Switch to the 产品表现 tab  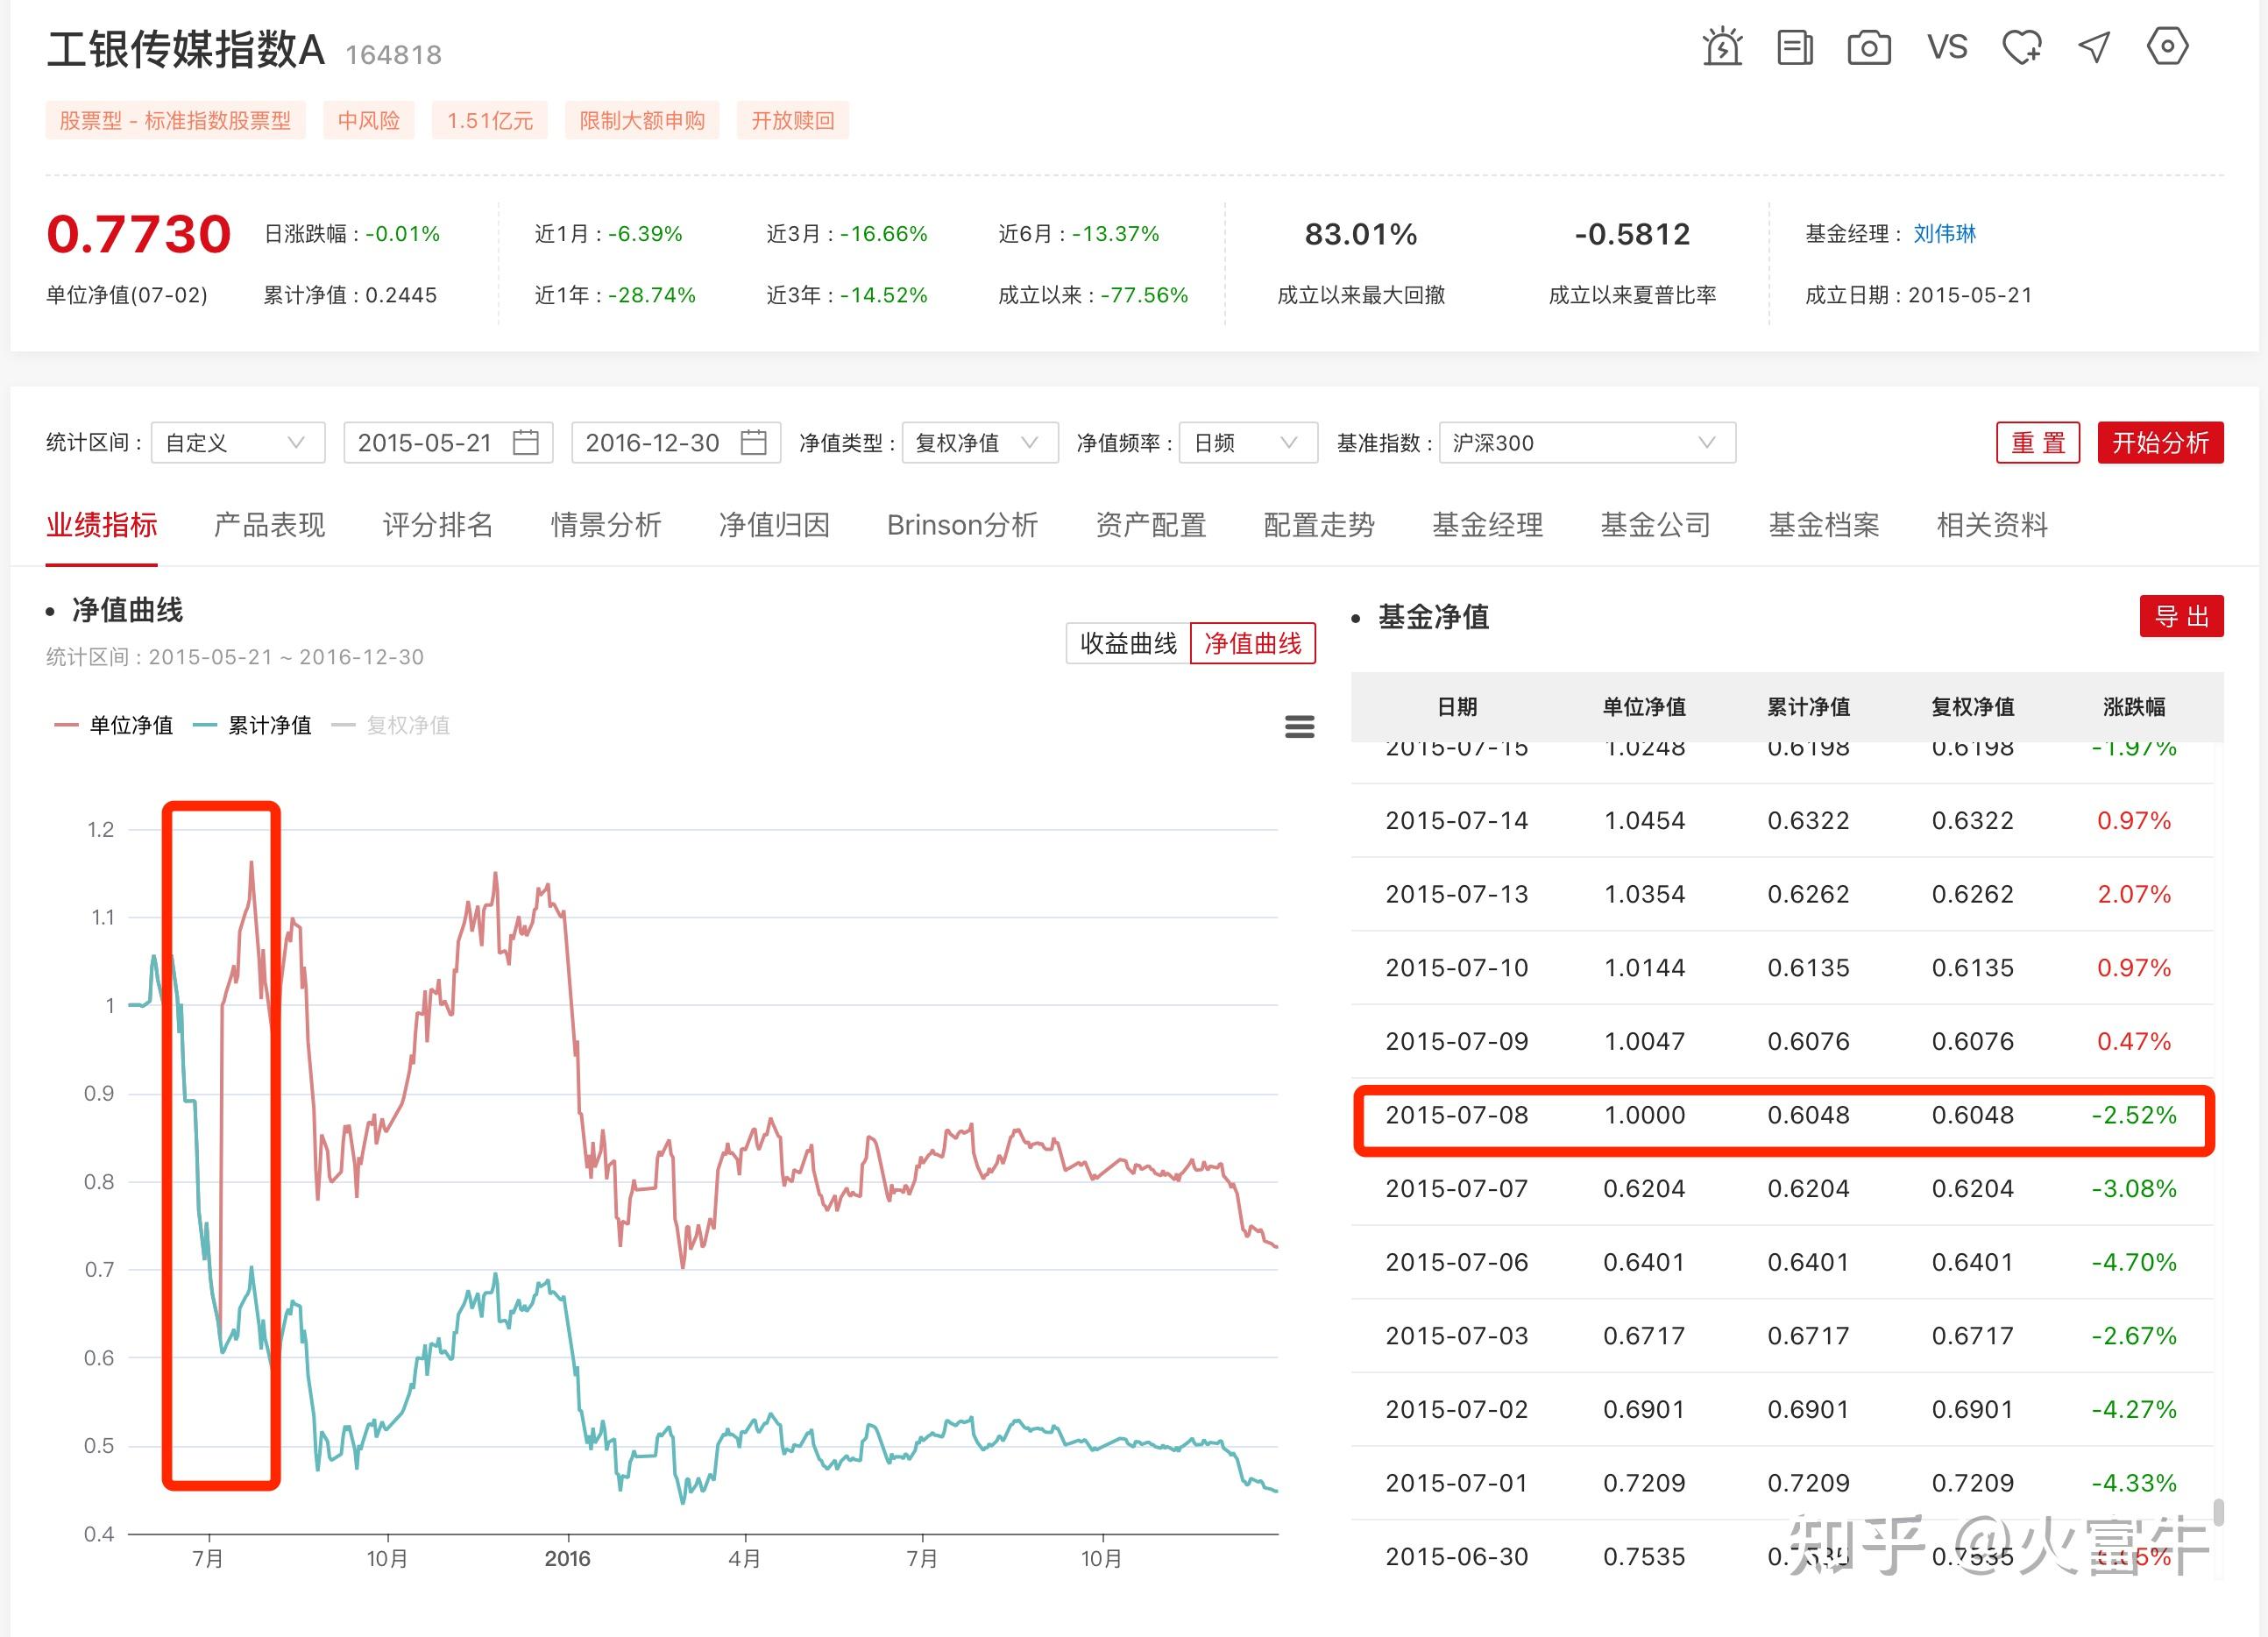pyautogui.click(x=269, y=525)
